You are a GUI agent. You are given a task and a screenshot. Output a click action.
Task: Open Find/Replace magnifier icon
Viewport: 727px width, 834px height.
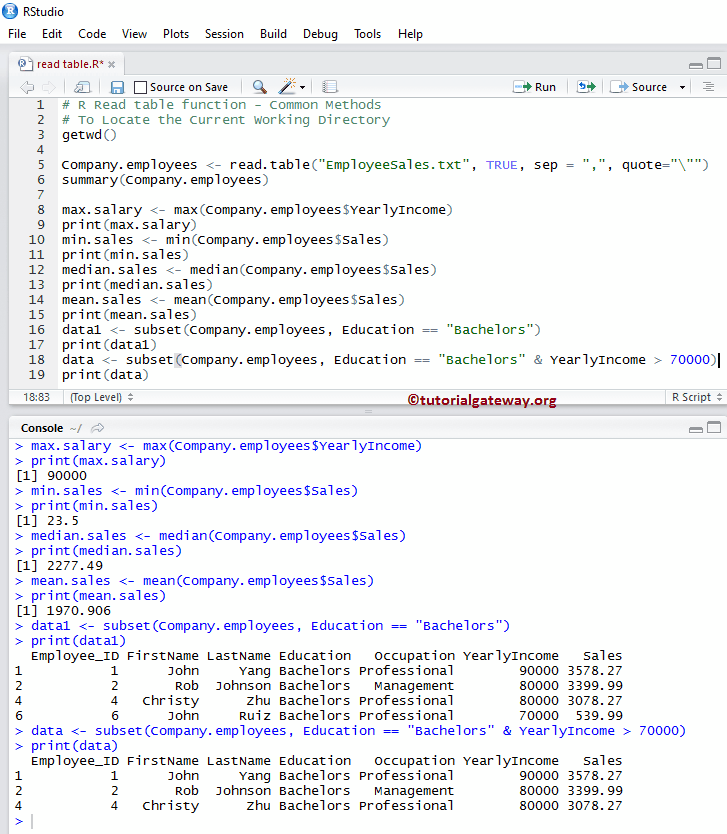(x=259, y=87)
